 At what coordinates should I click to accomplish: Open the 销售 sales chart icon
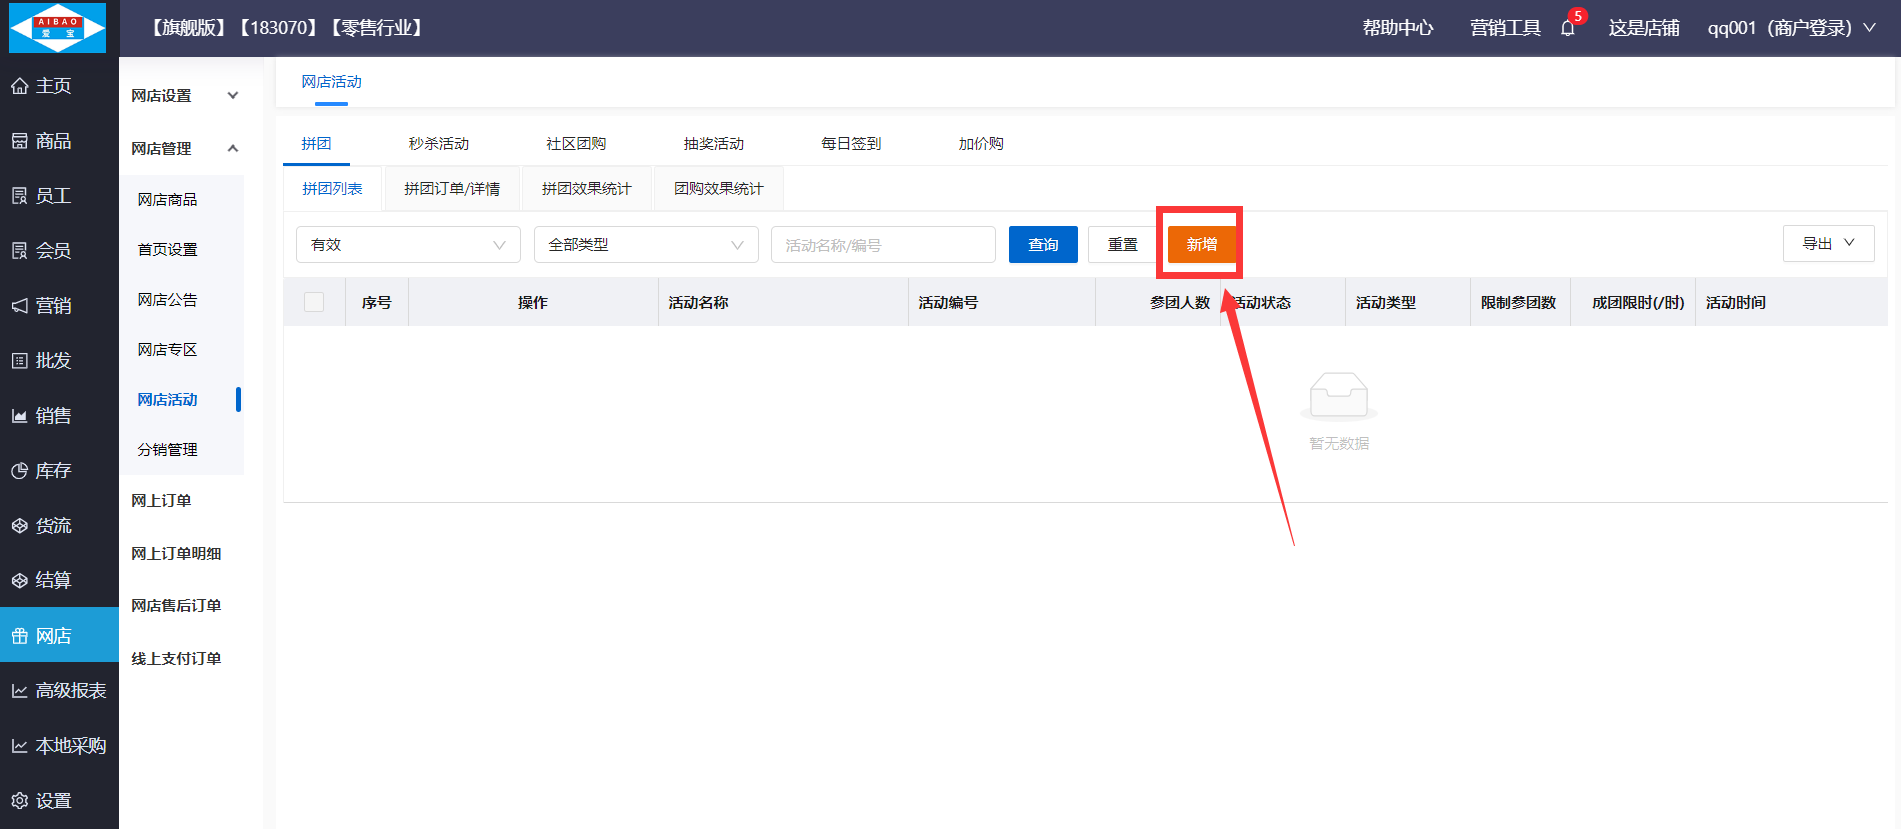point(20,416)
